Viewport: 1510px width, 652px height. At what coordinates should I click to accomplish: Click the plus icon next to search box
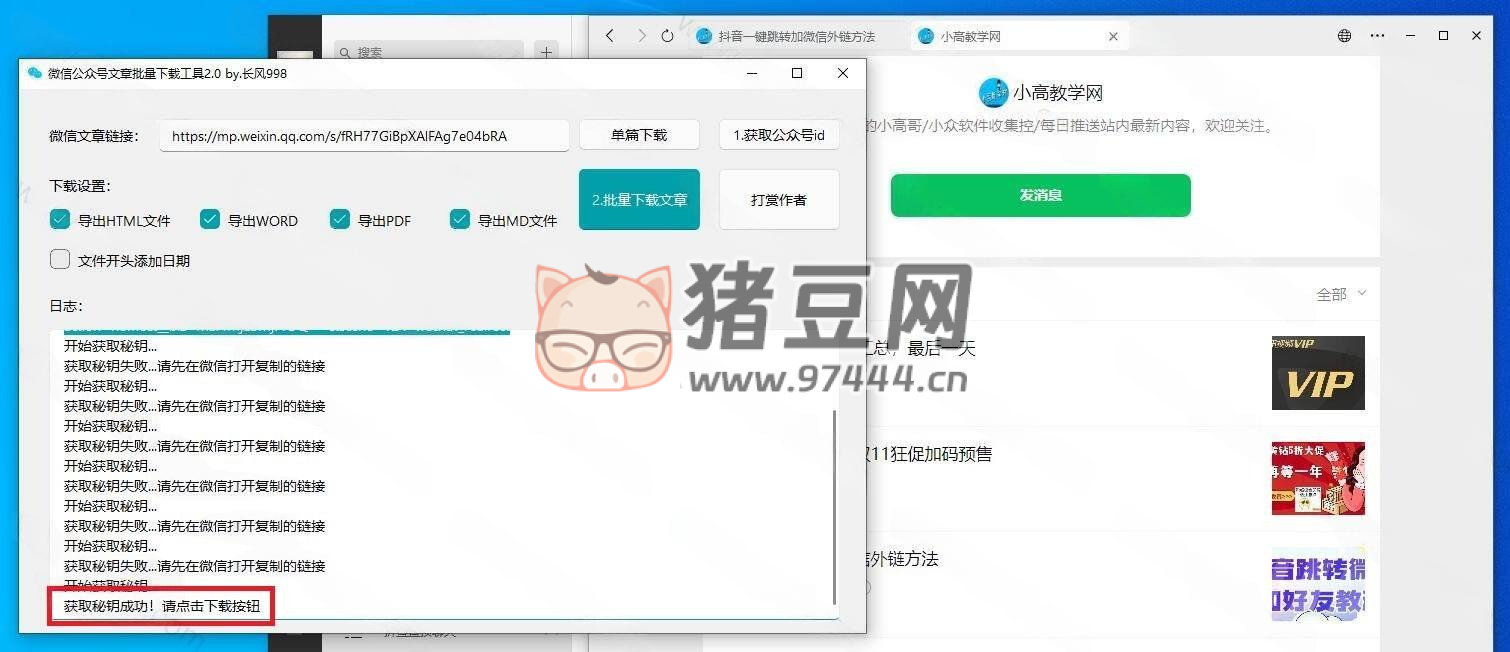(x=546, y=52)
